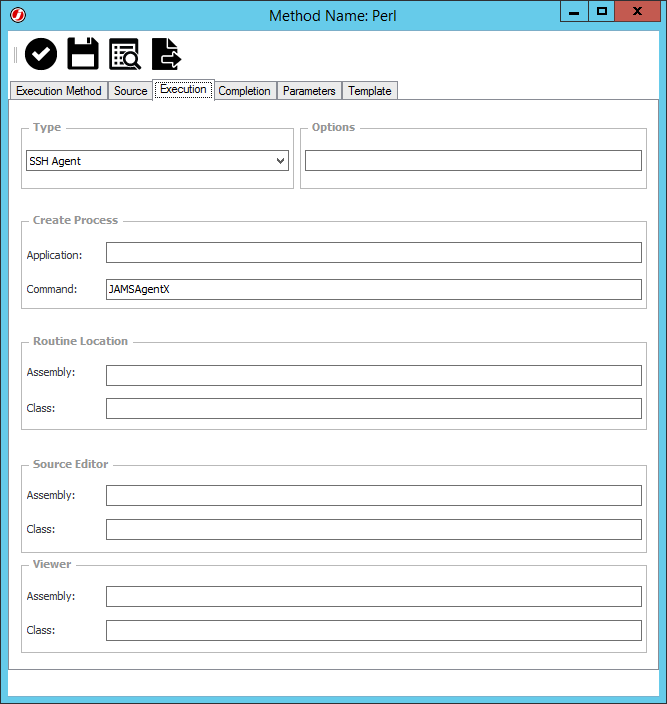Click Viewer Class field

pyautogui.click(x=373, y=631)
